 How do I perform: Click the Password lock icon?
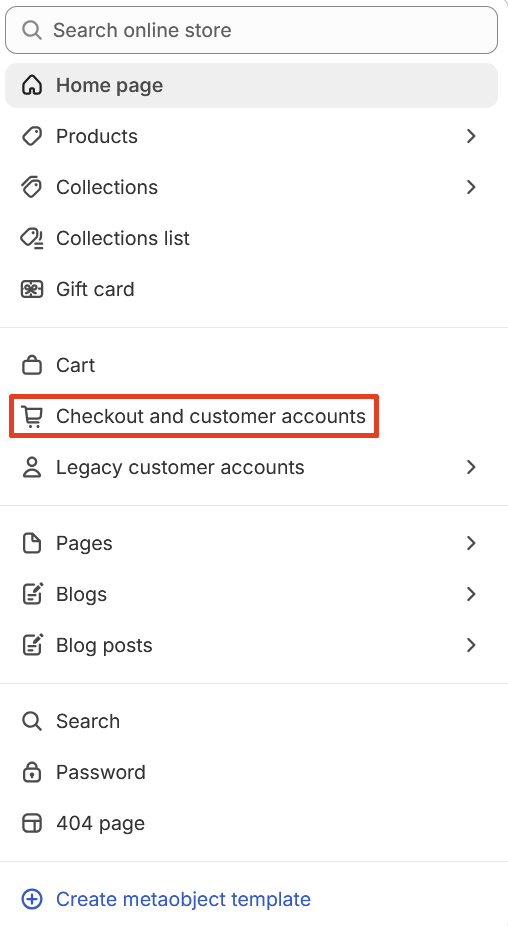(x=32, y=772)
